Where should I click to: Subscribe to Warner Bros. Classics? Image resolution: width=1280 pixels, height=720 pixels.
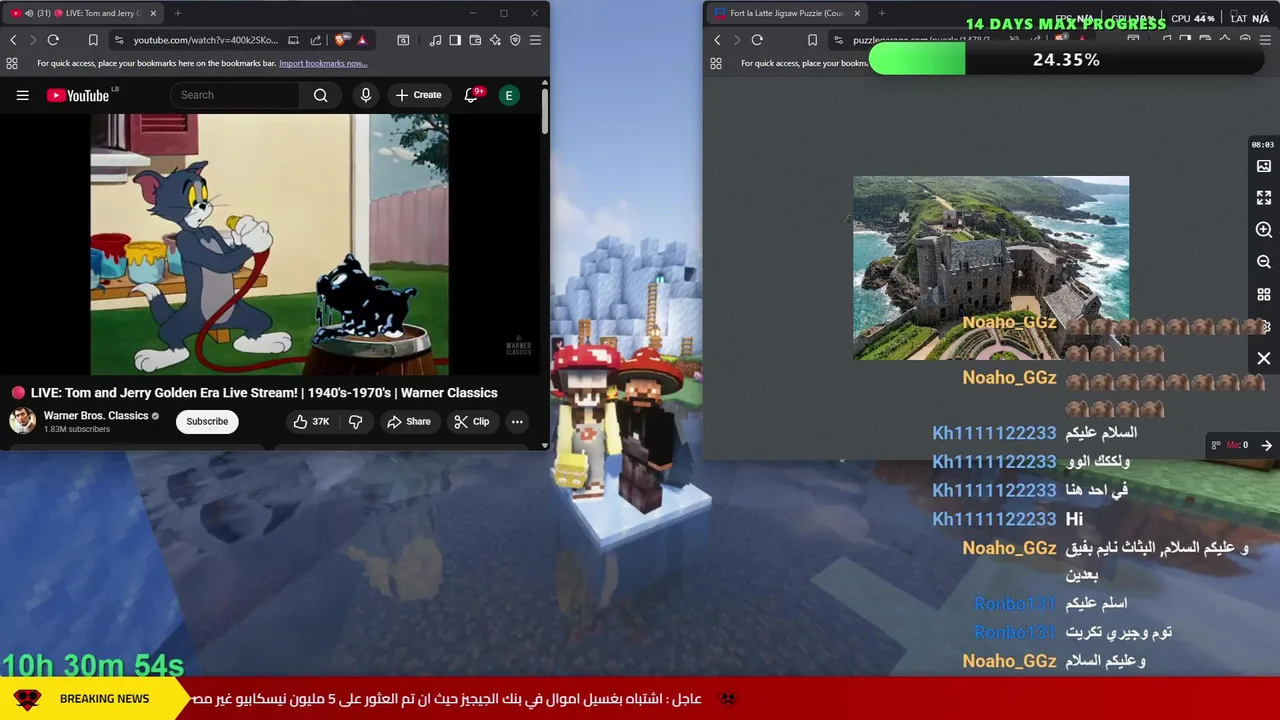click(207, 421)
